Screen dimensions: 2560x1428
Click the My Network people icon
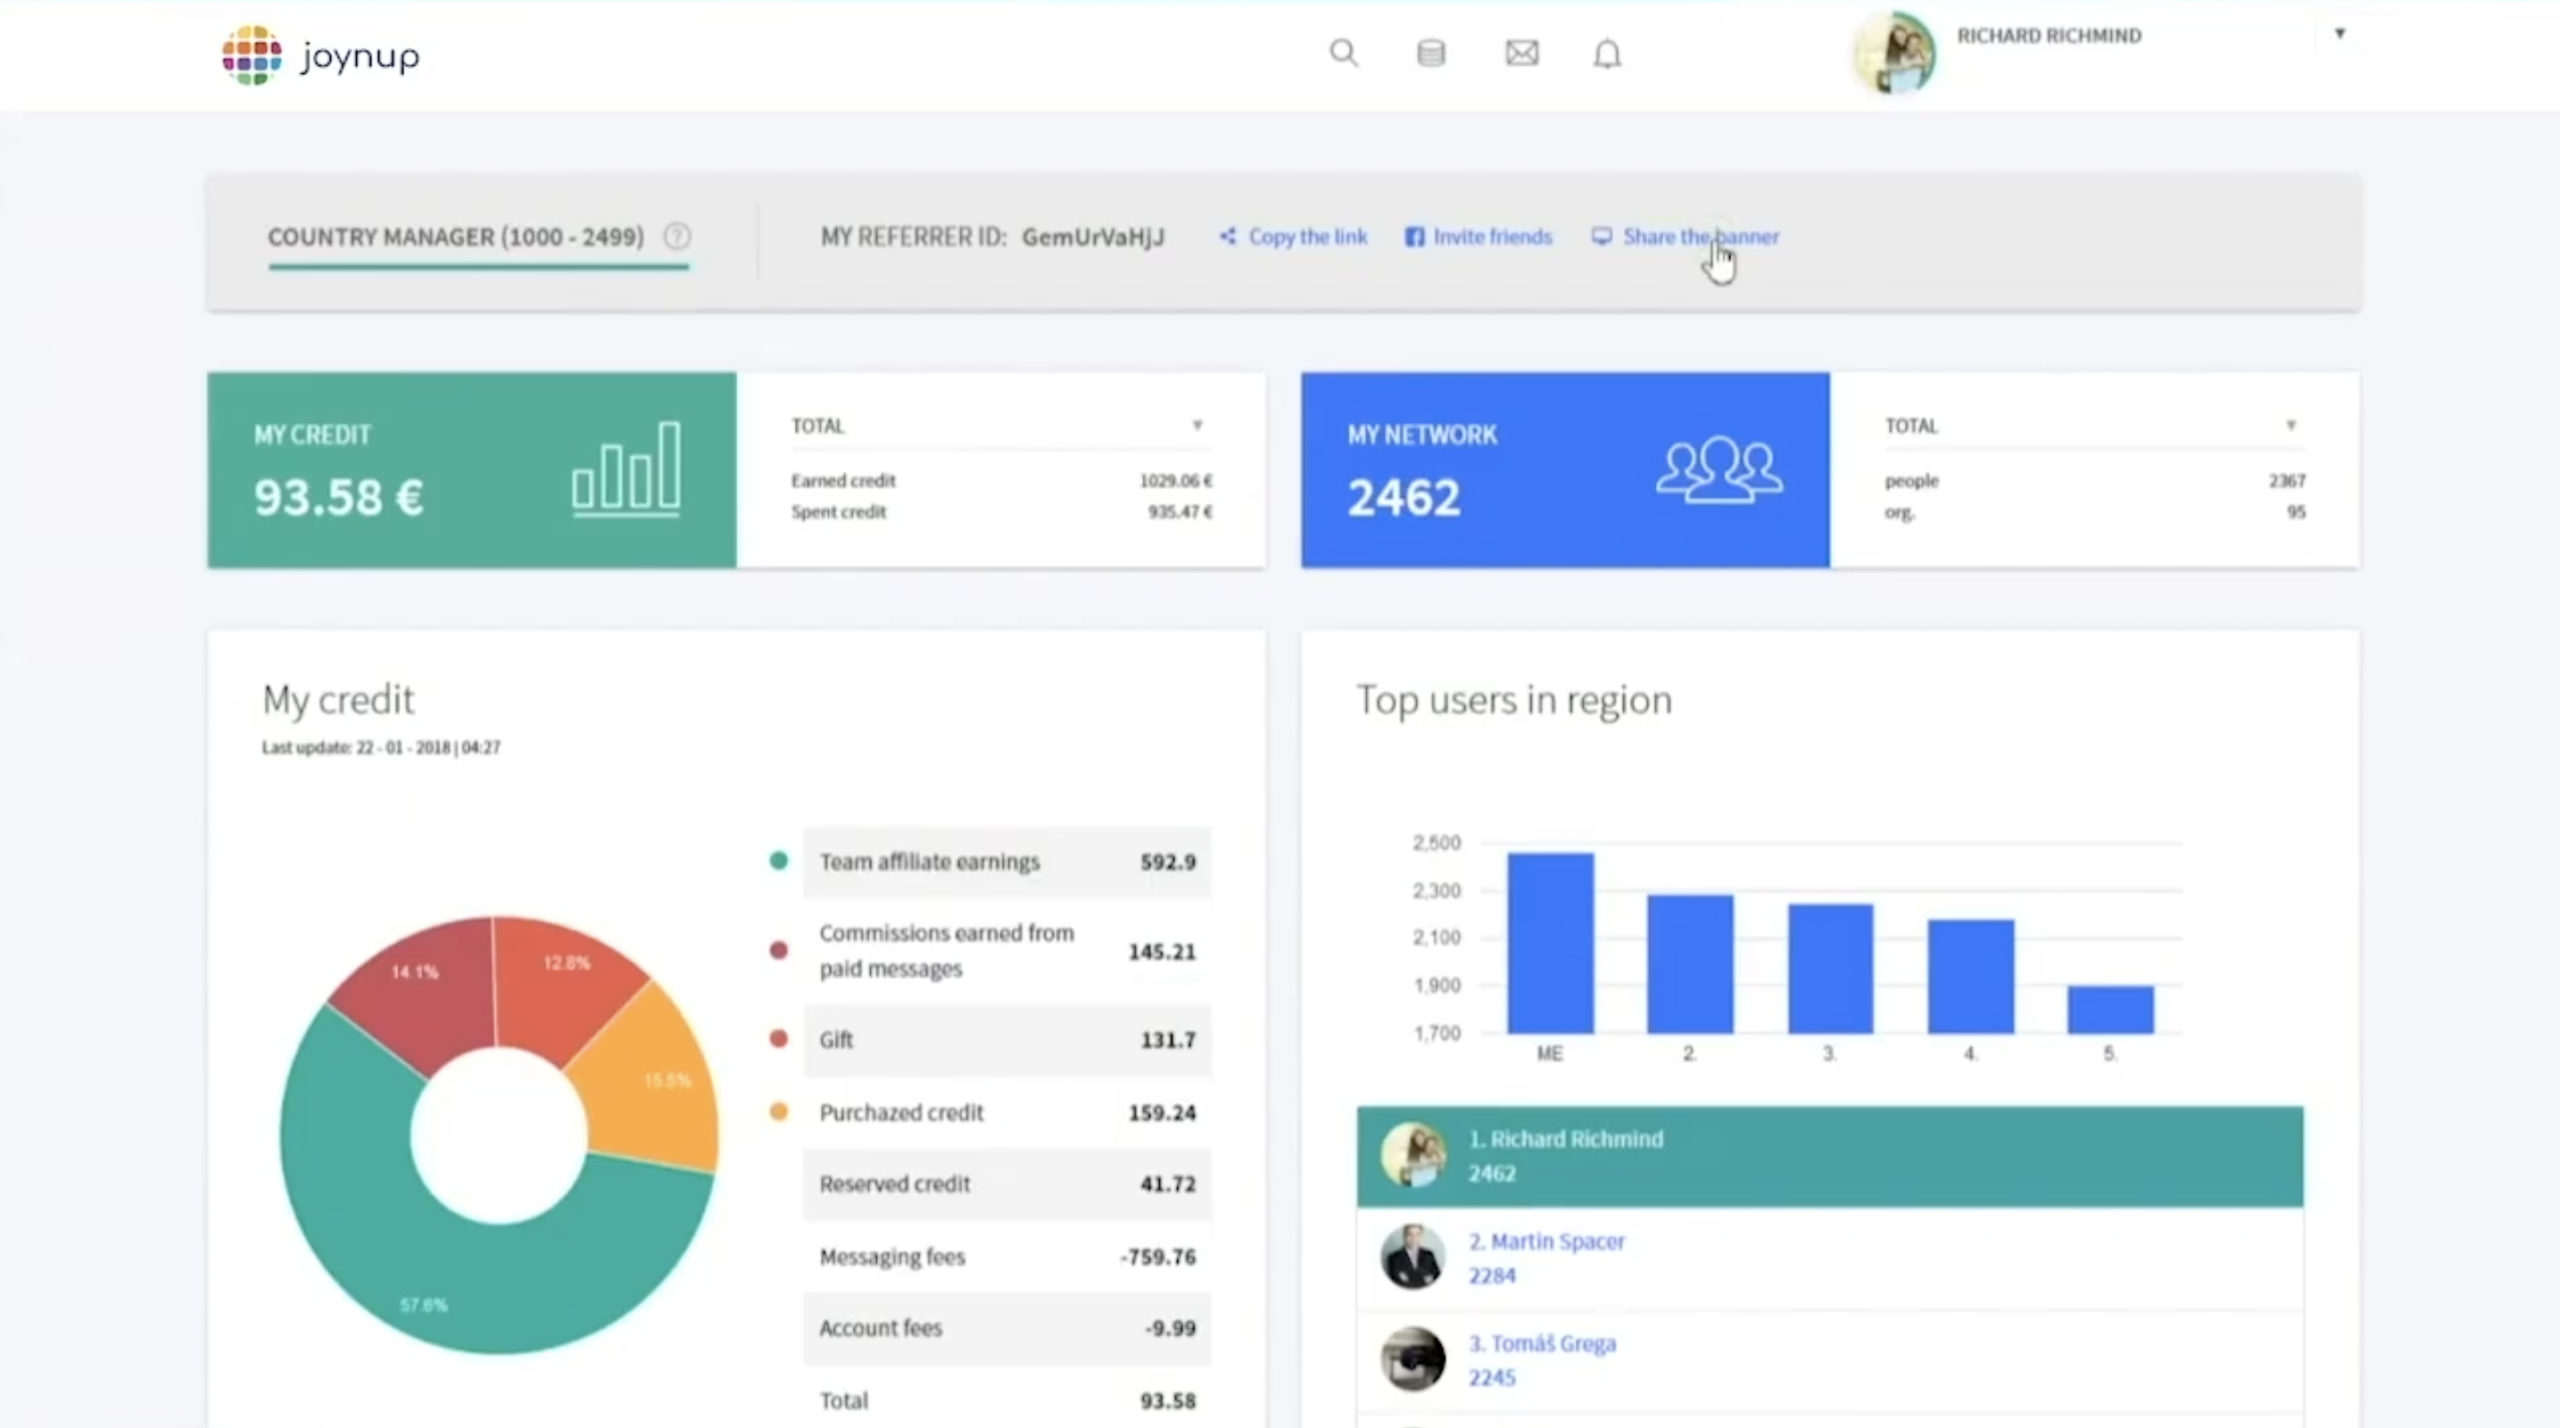tap(1718, 469)
